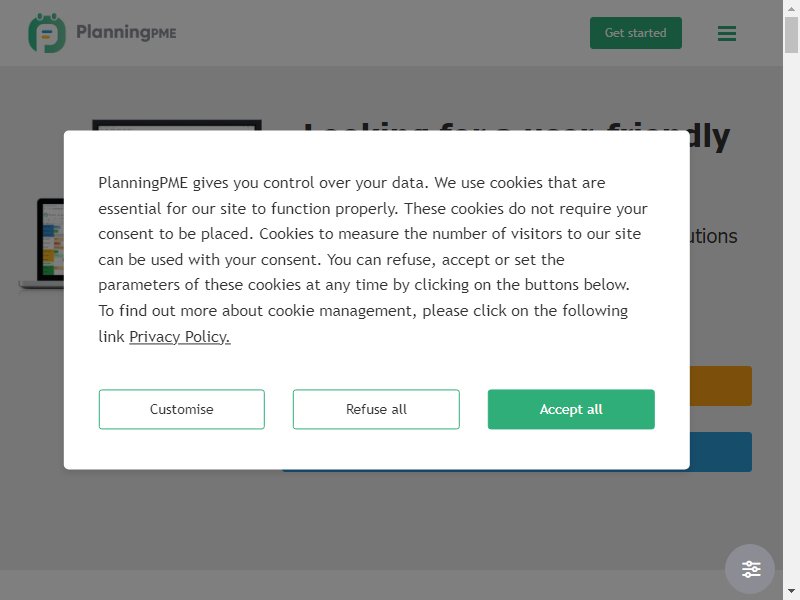This screenshot has width=800, height=600.
Task: Click the PlanningPME green logo icon
Action: coord(47,33)
